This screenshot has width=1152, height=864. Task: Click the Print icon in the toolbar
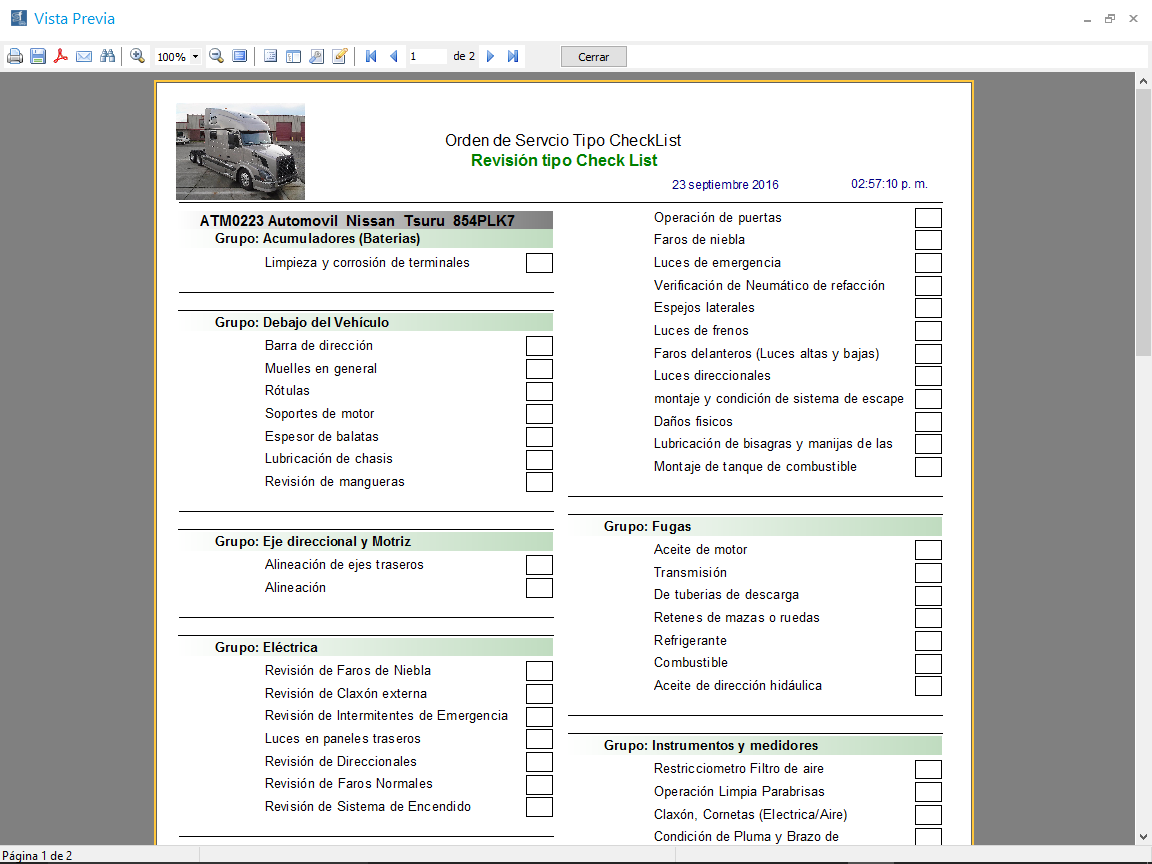click(15, 56)
